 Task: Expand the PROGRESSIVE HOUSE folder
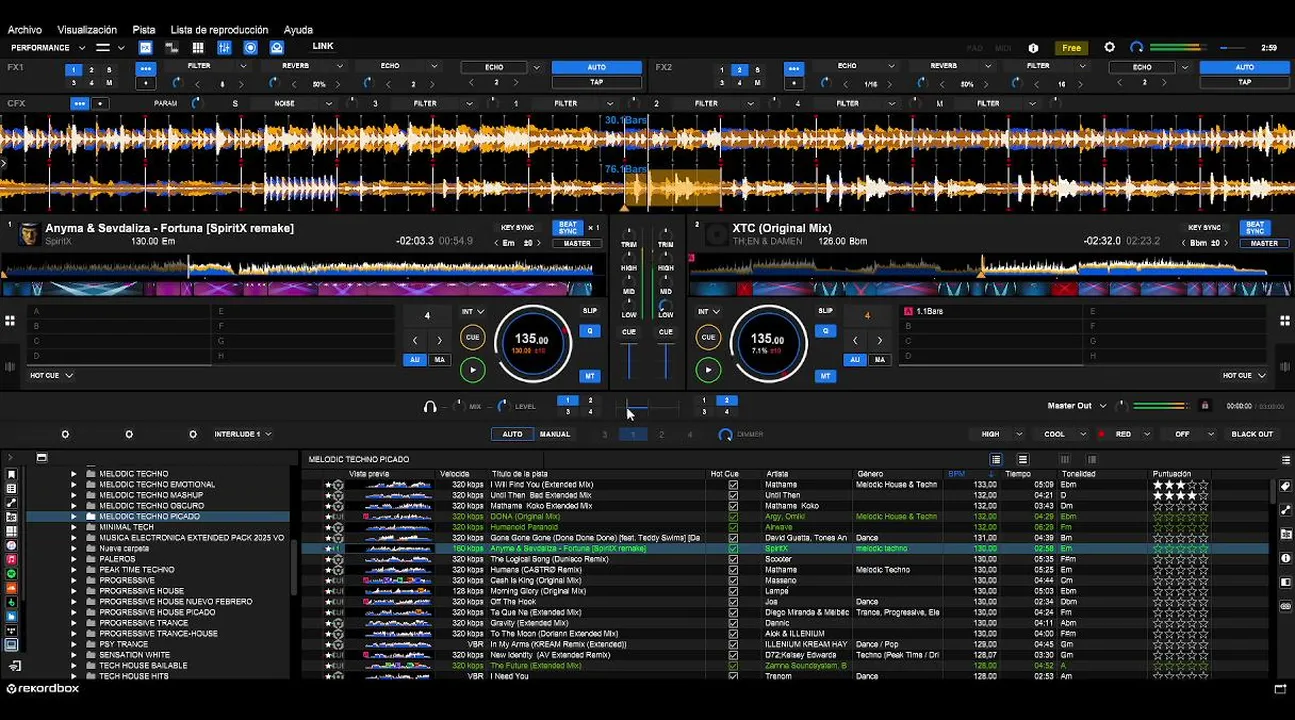point(73,591)
